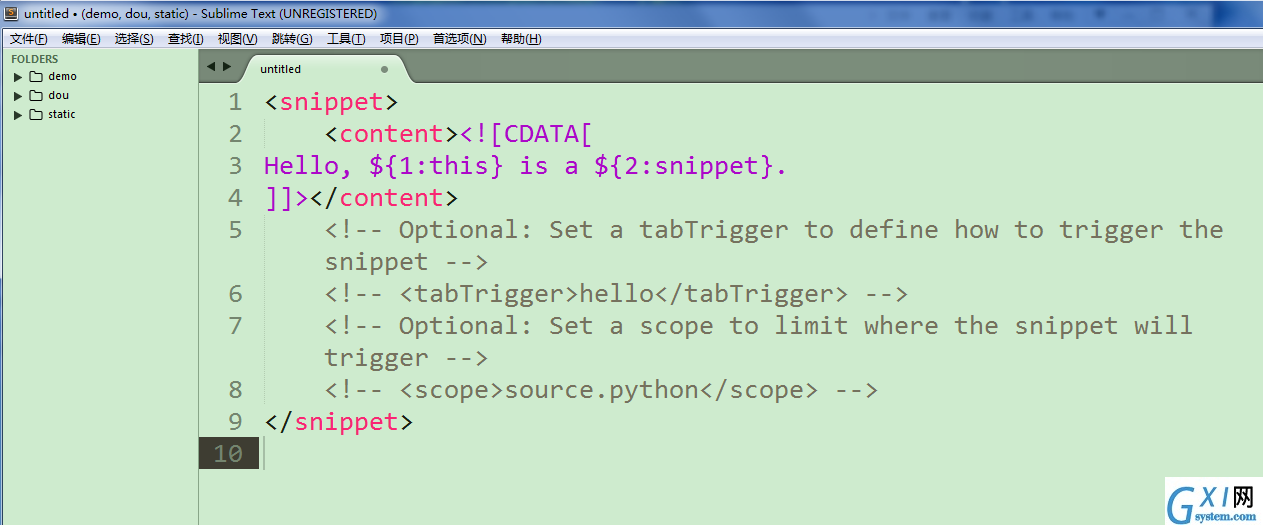Click the unsaved dot on untitled tab
This screenshot has width=1263, height=525.
point(384,69)
